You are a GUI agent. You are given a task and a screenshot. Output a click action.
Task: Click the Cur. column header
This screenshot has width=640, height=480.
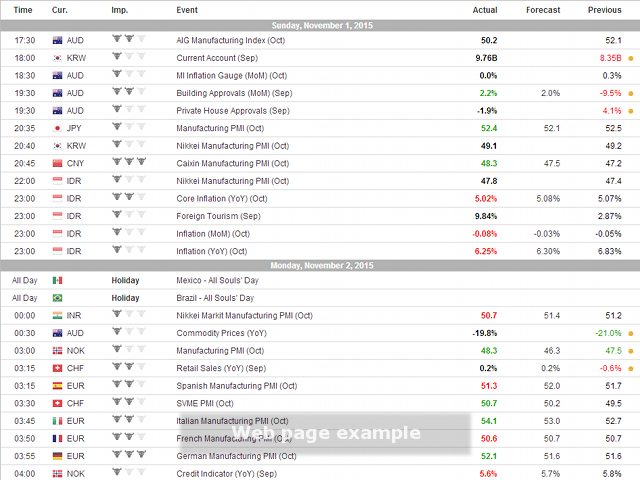point(60,10)
